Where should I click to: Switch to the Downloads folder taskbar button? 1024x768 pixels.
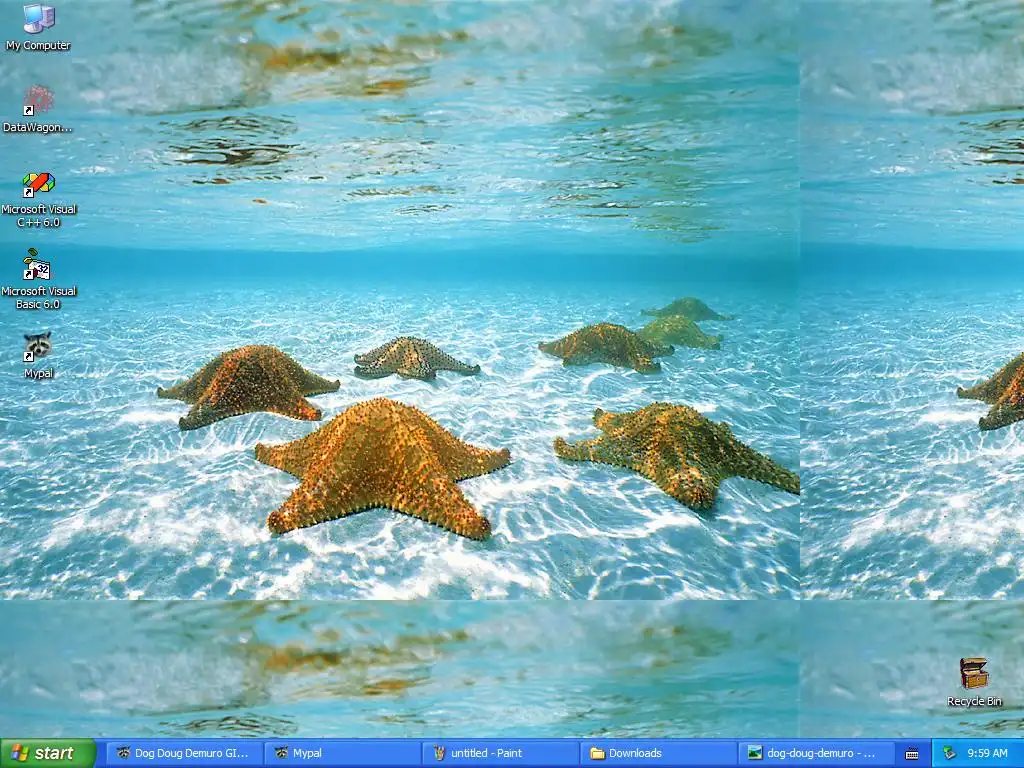(658, 753)
